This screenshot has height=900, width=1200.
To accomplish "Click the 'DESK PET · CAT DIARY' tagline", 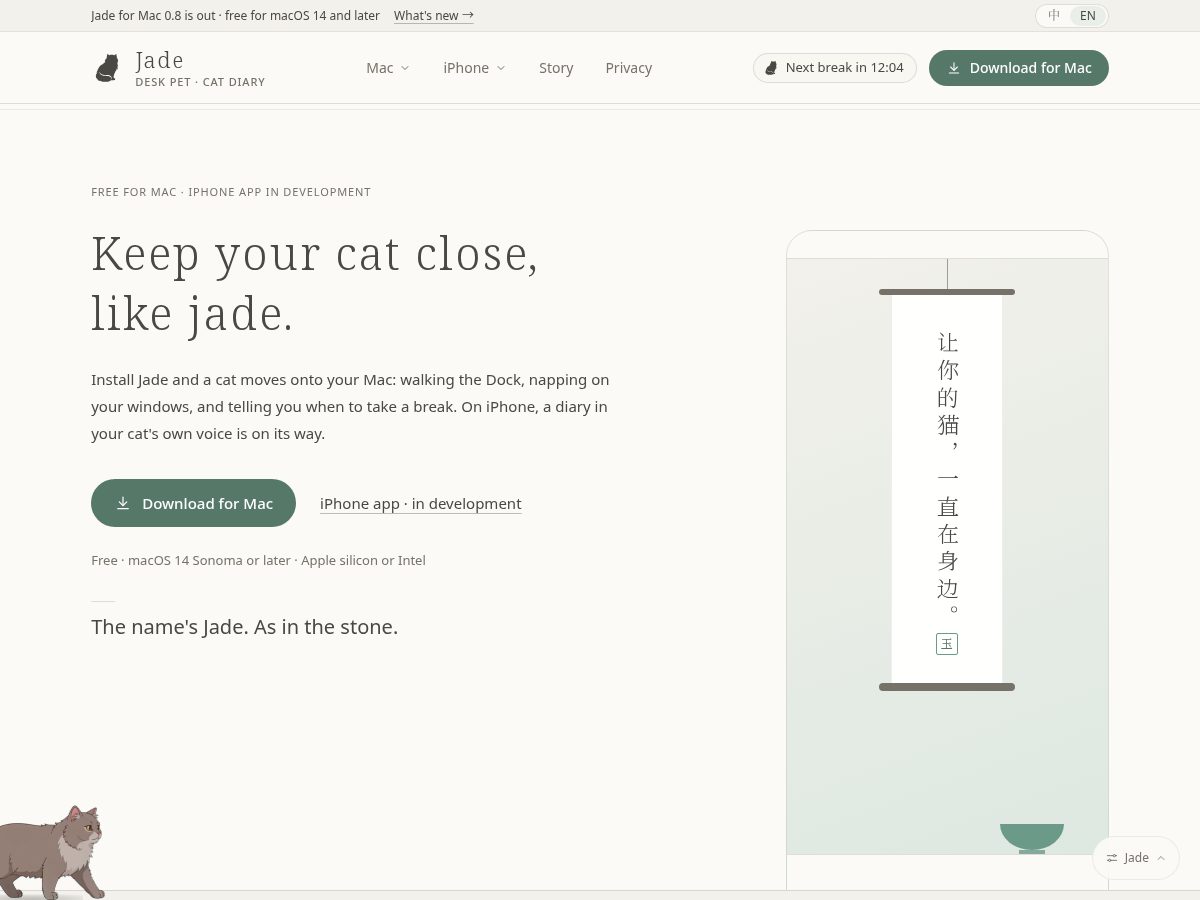I will pos(200,82).
